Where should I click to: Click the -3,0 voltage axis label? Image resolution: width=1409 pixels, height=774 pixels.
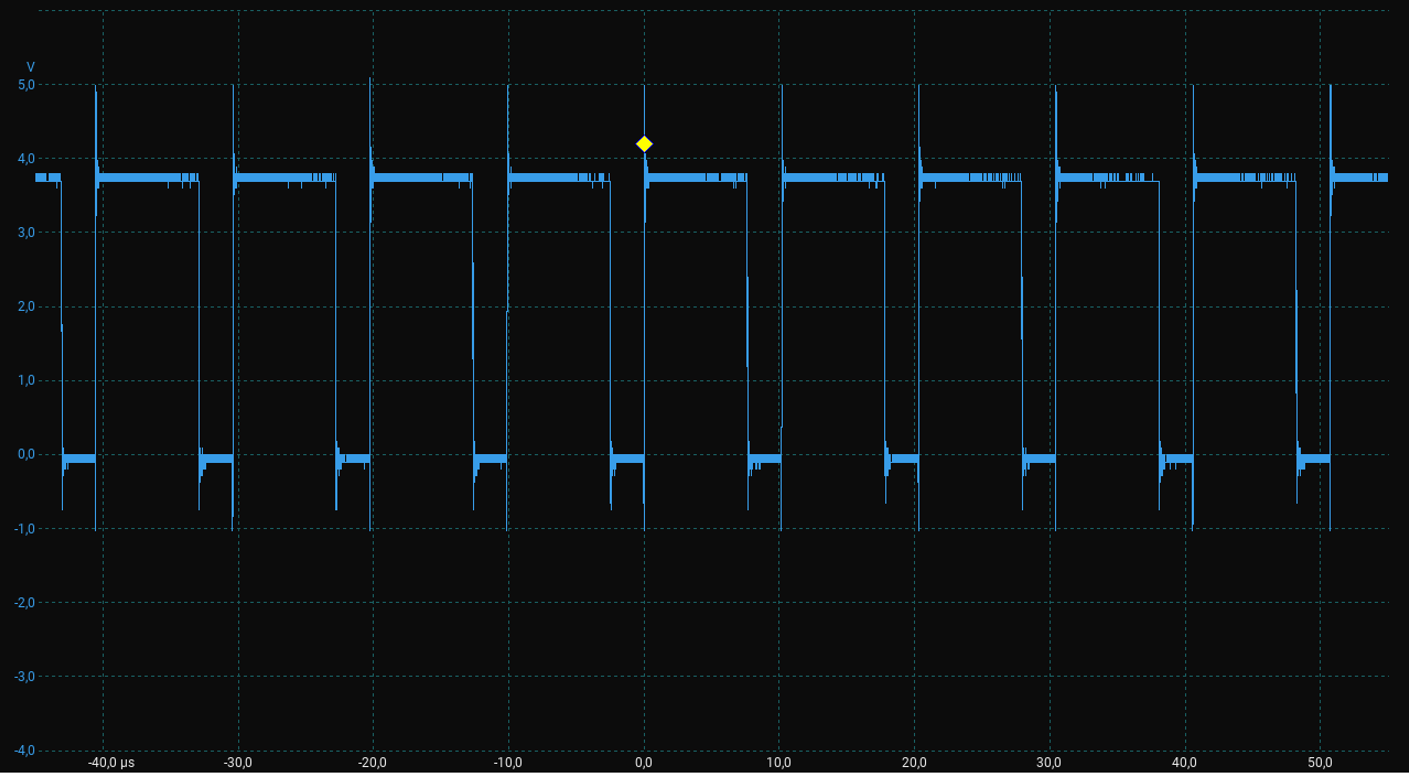(x=25, y=677)
